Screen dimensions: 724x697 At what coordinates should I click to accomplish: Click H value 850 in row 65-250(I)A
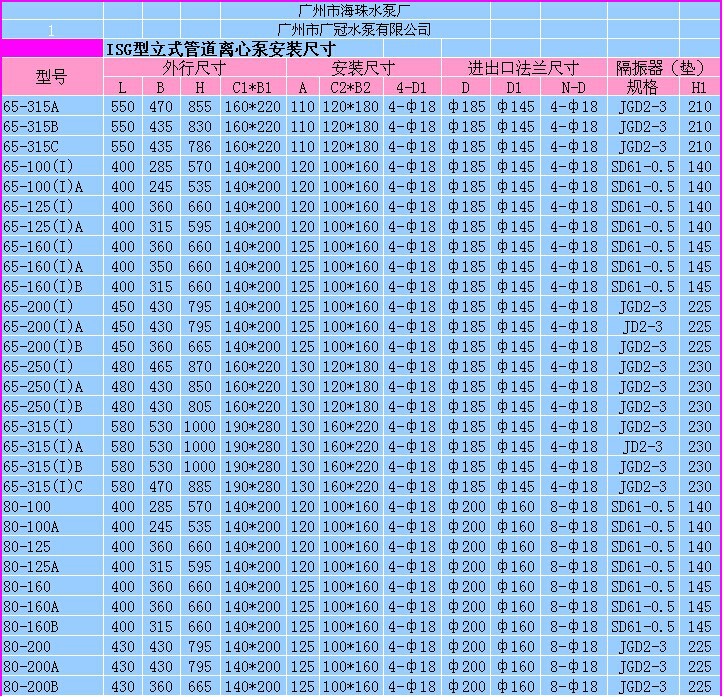click(200, 386)
